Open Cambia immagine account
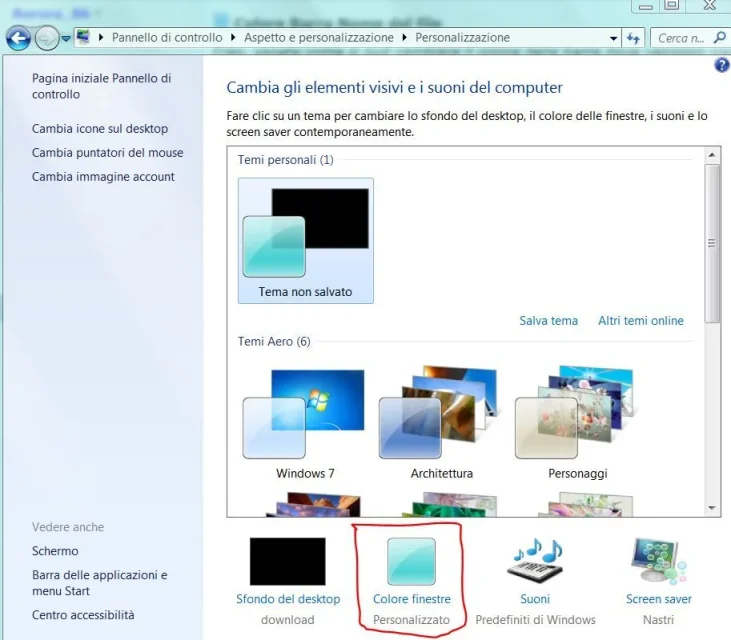The height and width of the screenshot is (640, 731). pos(103,177)
